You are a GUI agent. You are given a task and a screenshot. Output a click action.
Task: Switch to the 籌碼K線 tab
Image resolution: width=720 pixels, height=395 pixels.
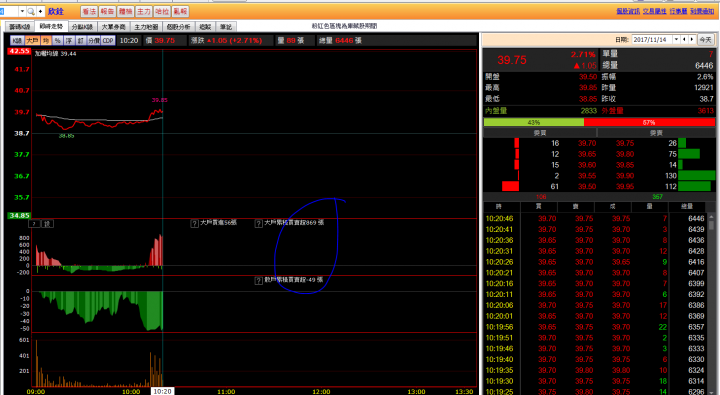19,27
